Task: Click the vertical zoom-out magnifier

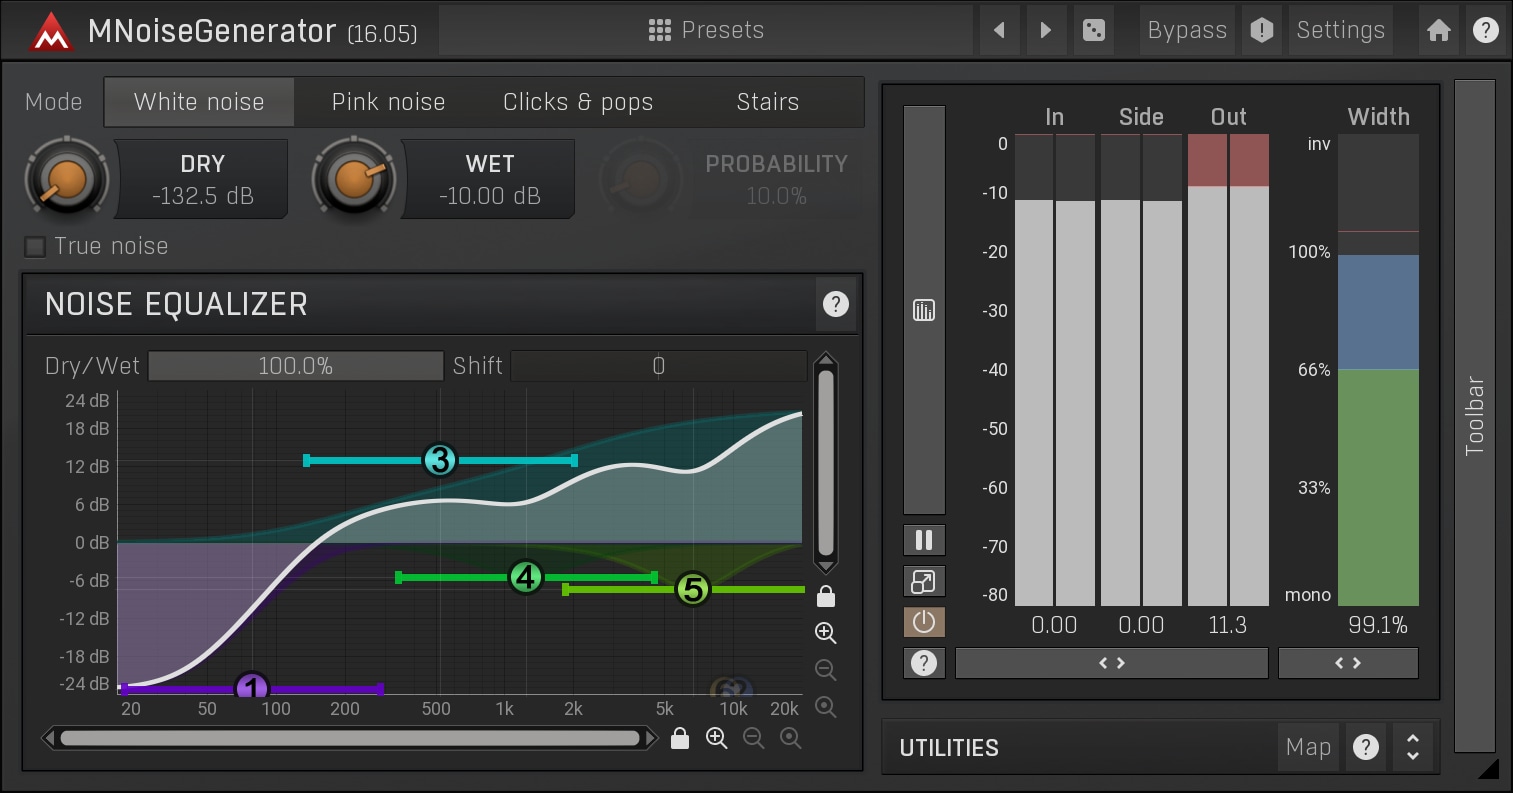Action: (x=826, y=670)
